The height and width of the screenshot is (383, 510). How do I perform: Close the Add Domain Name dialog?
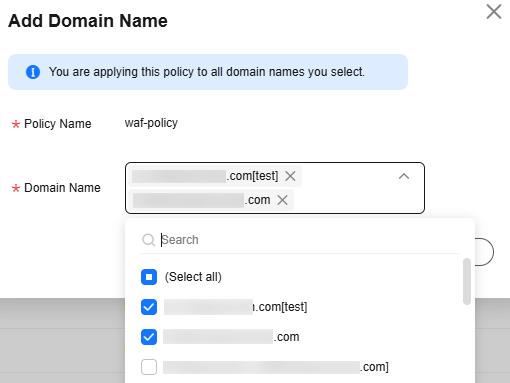click(494, 12)
